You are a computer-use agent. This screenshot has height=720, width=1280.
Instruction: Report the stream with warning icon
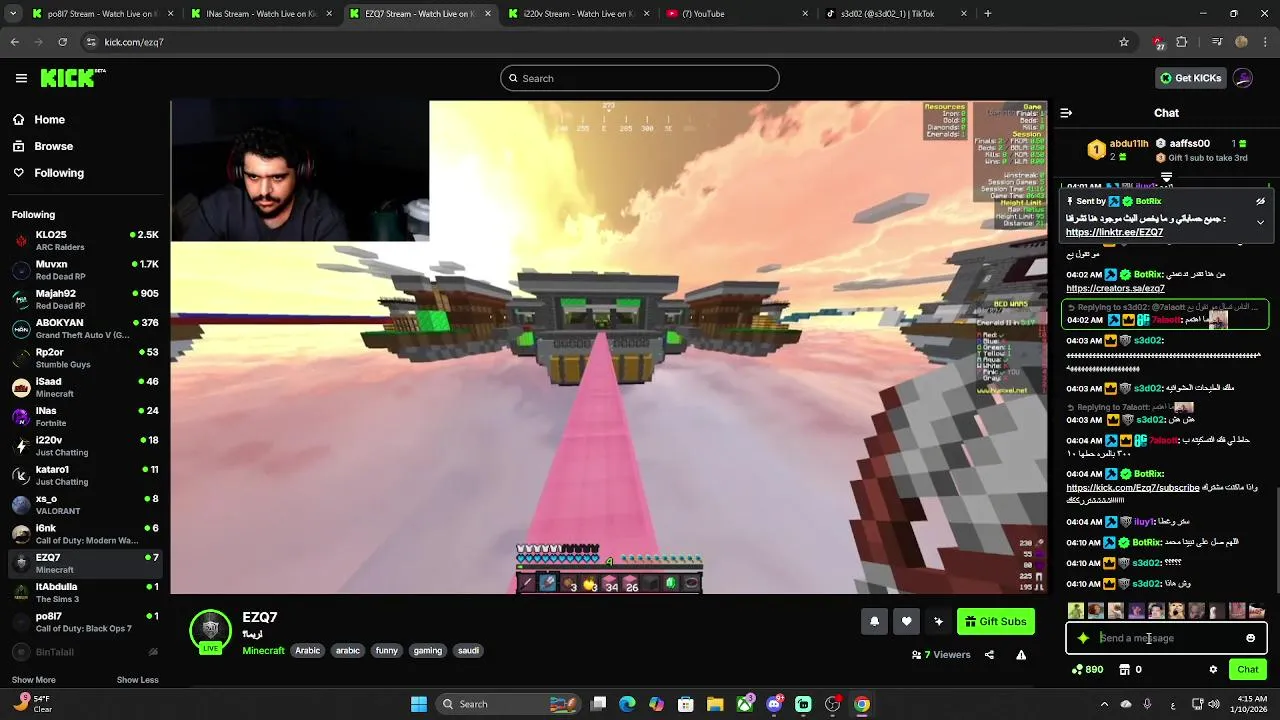[x=1021, y=655]
